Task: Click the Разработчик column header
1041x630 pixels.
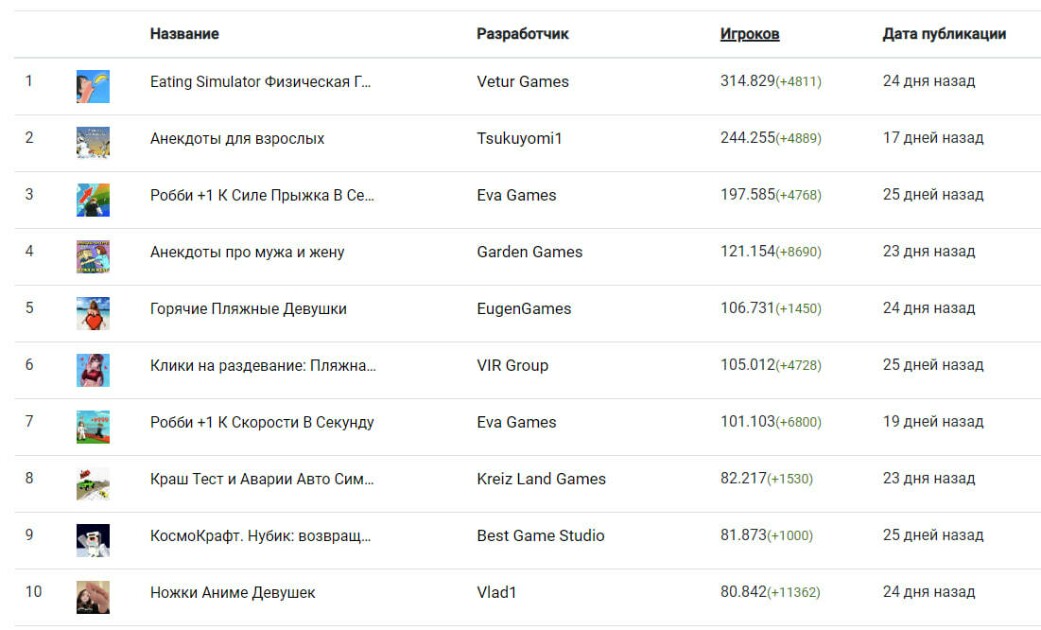Action: click(x=522, y=34)
